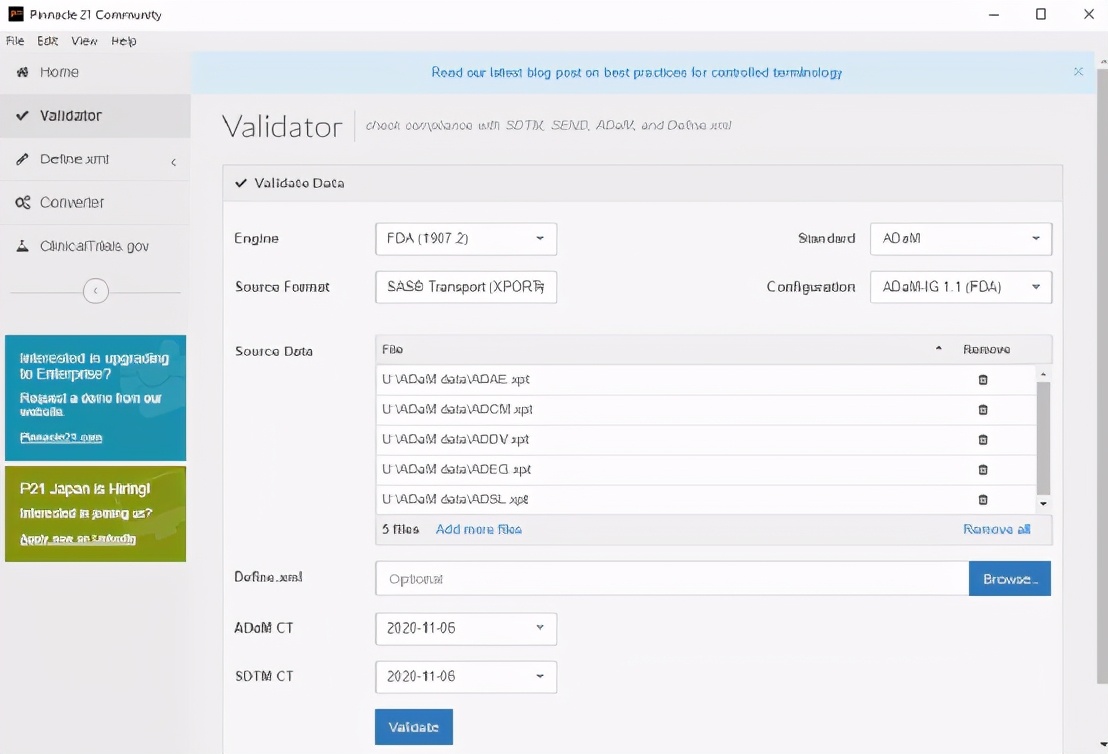This screenshot has width=1108, height=754.
Task: Click the main window vertical scrollbar
Action: (x=1102, y=375)
